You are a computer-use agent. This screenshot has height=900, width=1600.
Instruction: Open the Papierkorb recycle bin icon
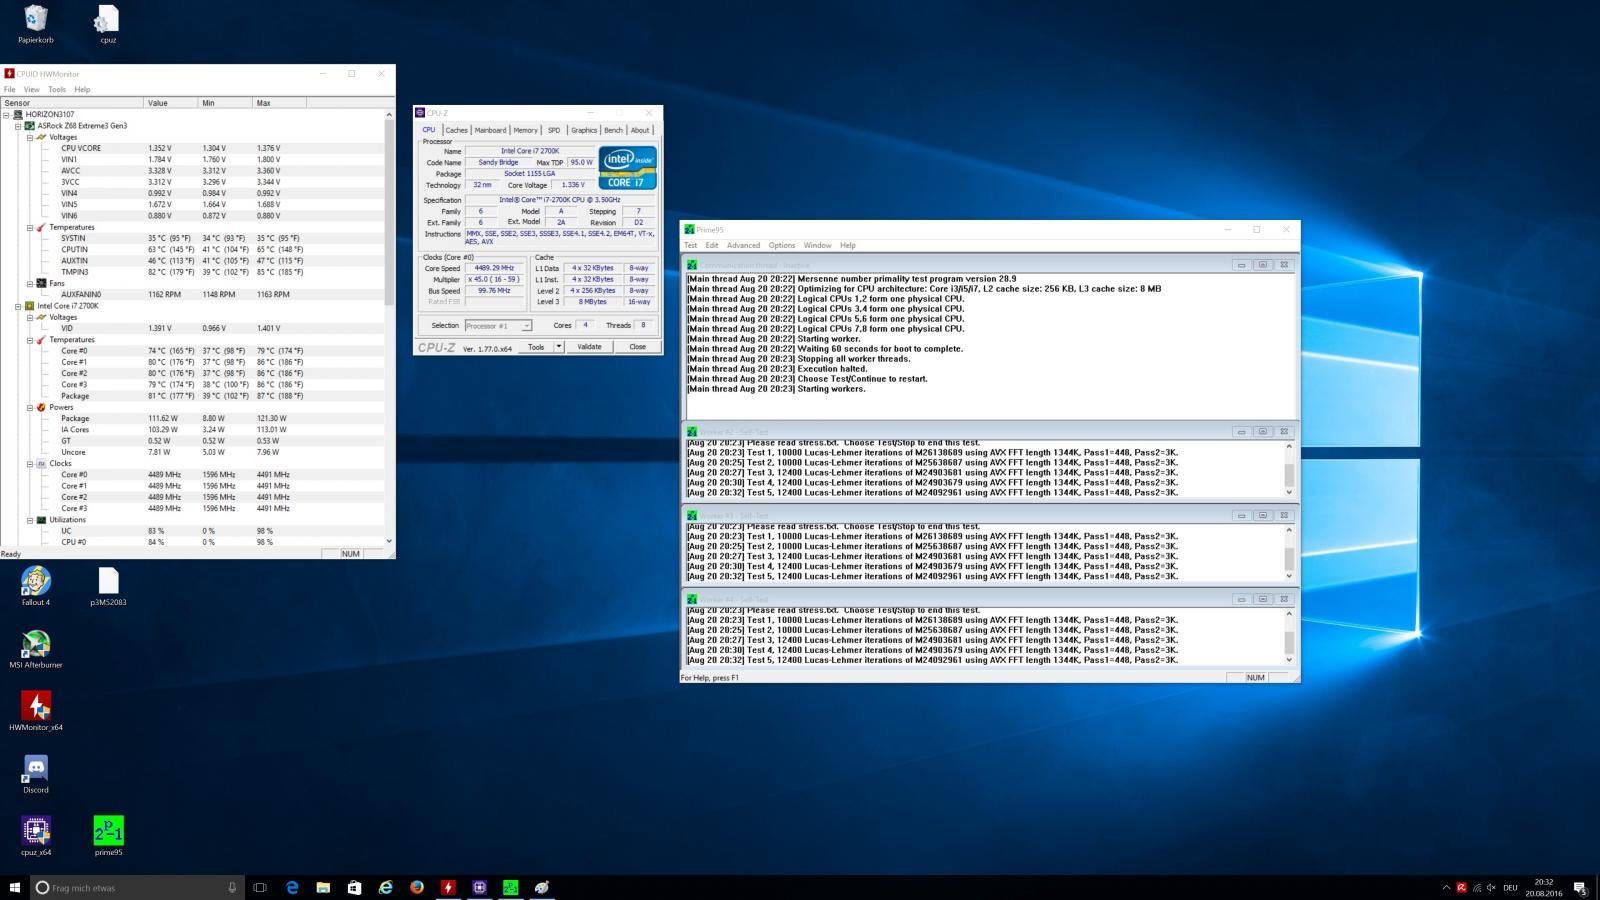tap(36, 24)
